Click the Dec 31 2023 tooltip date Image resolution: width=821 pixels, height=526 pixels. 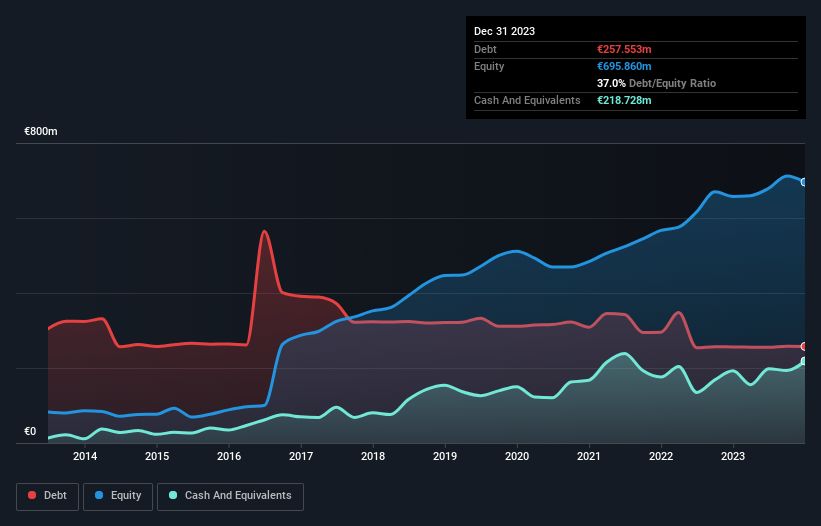point(504,31)
